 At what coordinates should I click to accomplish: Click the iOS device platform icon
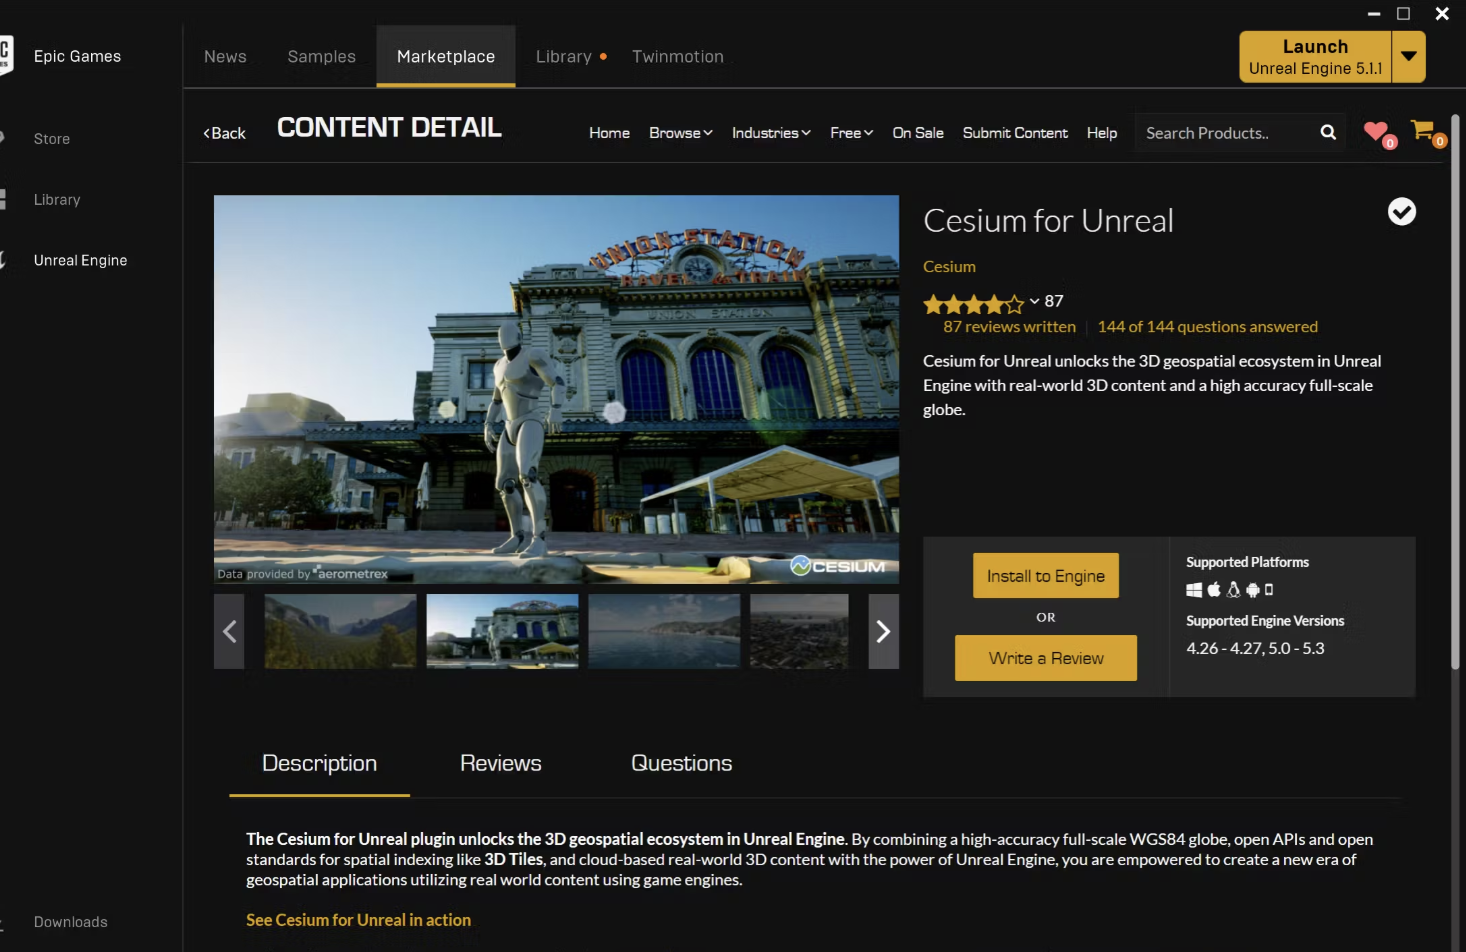click(x=1269, y=590)
